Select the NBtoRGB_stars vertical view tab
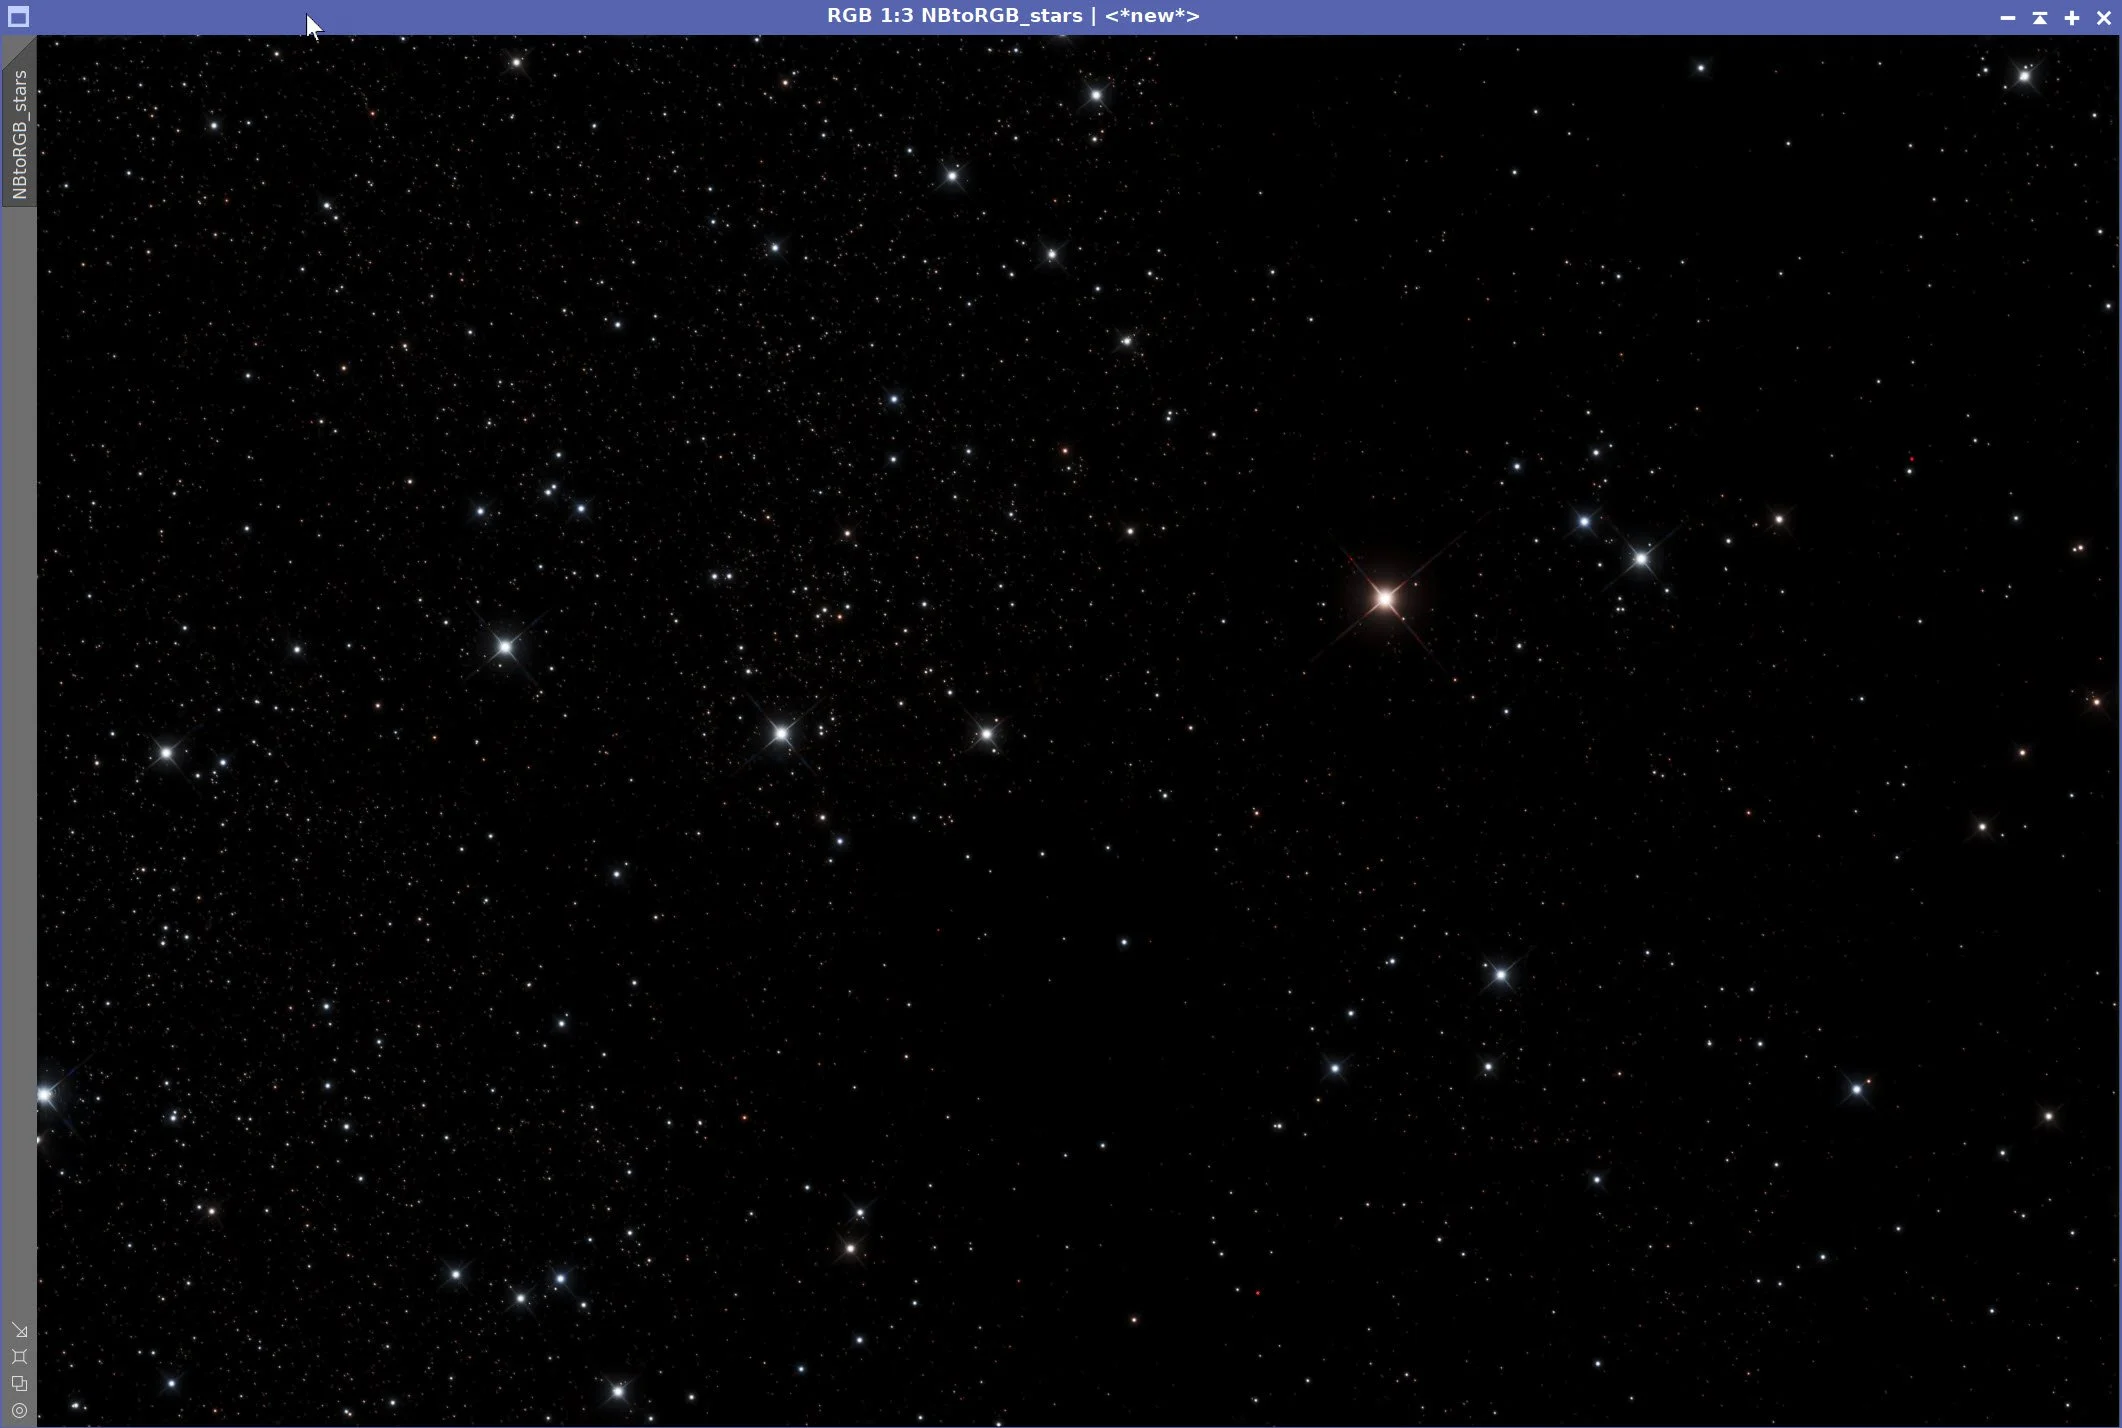This screenshot has width=2122, height=1428. click(19, 134)
